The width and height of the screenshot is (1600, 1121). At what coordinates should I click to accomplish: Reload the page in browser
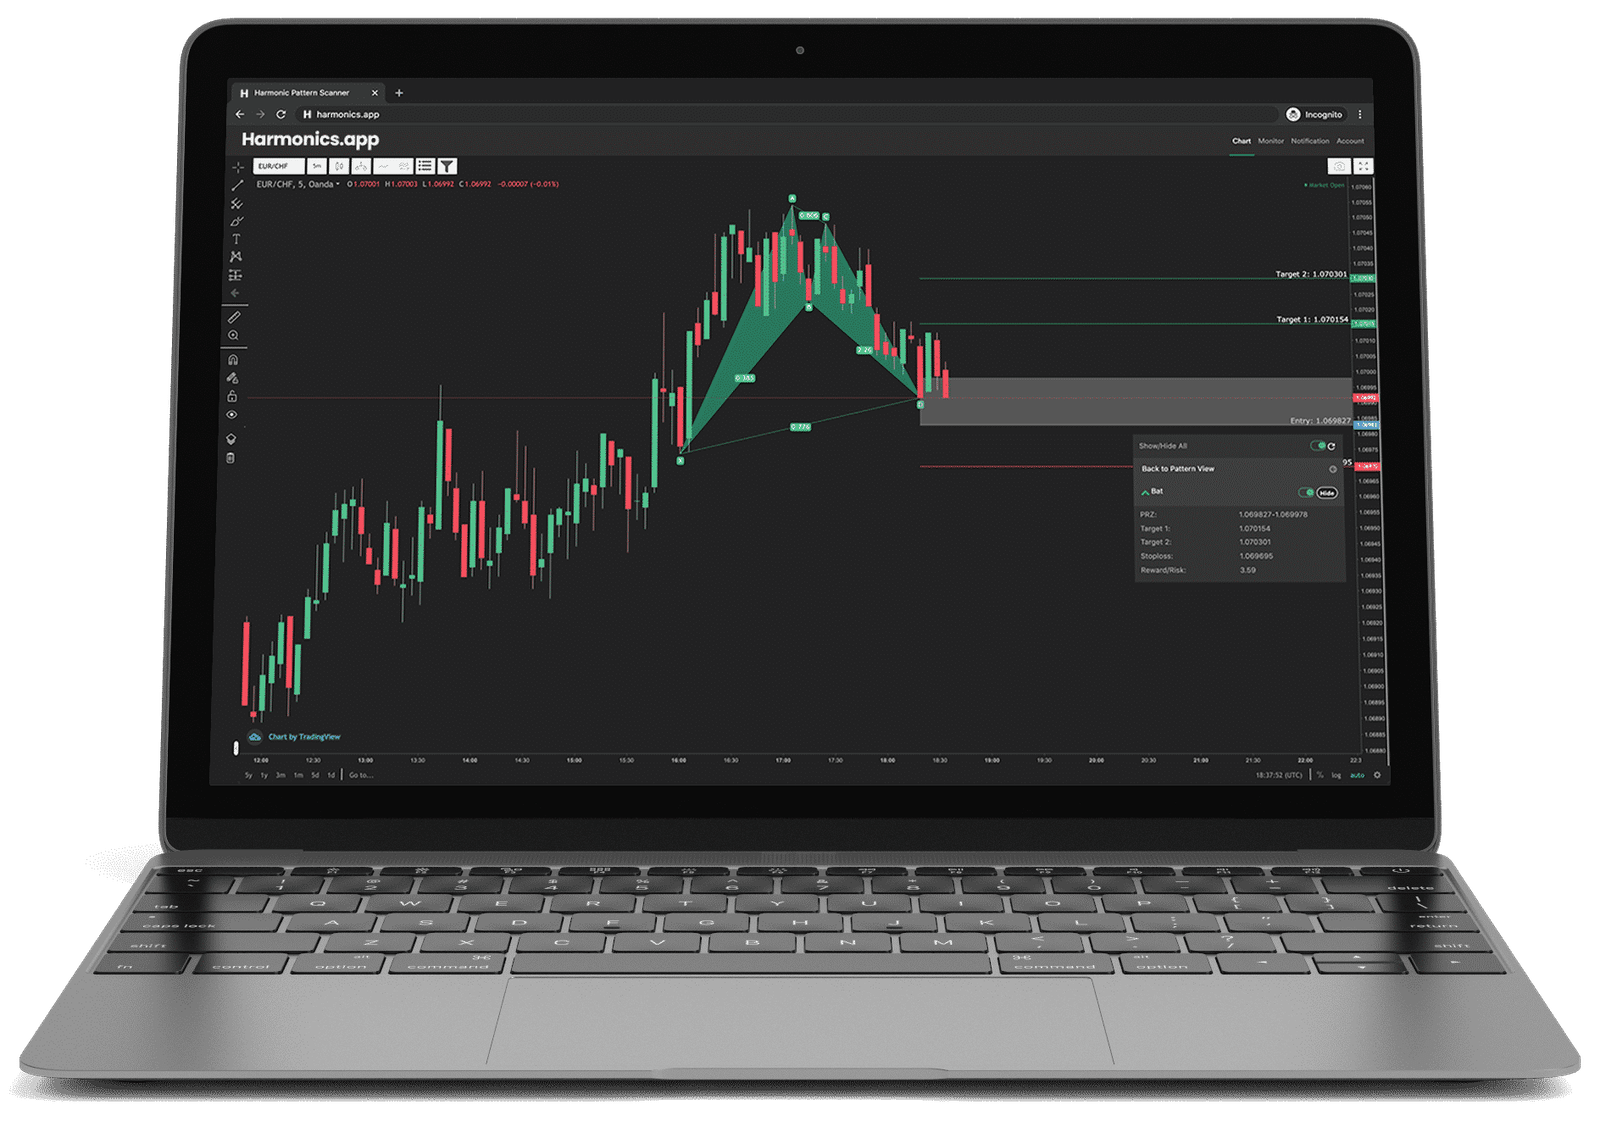click(x=281, y=115)
